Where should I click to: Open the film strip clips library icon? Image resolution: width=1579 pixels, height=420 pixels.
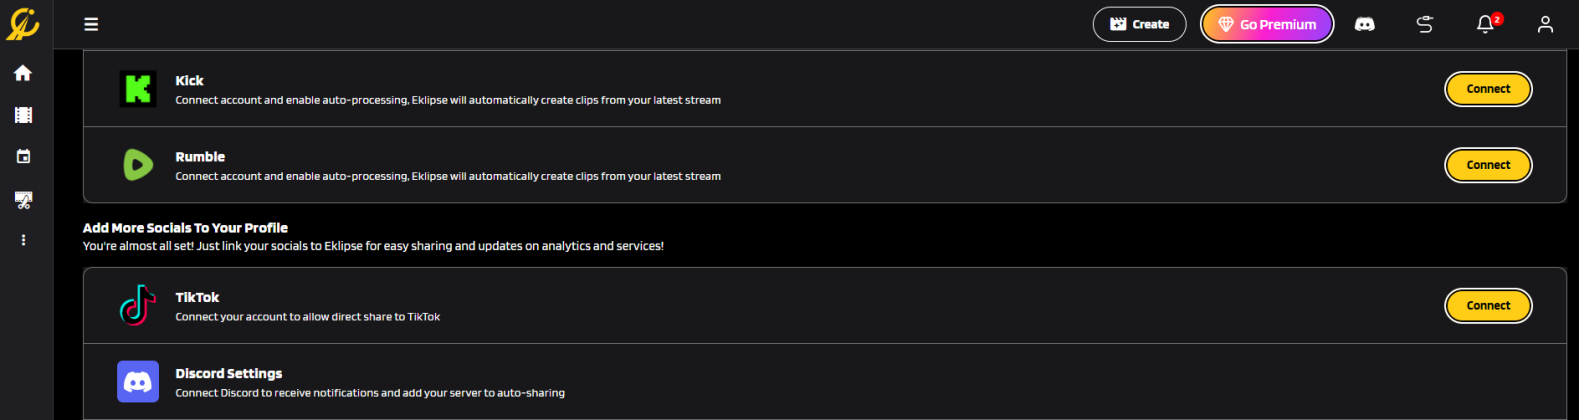tap(23, 115)
